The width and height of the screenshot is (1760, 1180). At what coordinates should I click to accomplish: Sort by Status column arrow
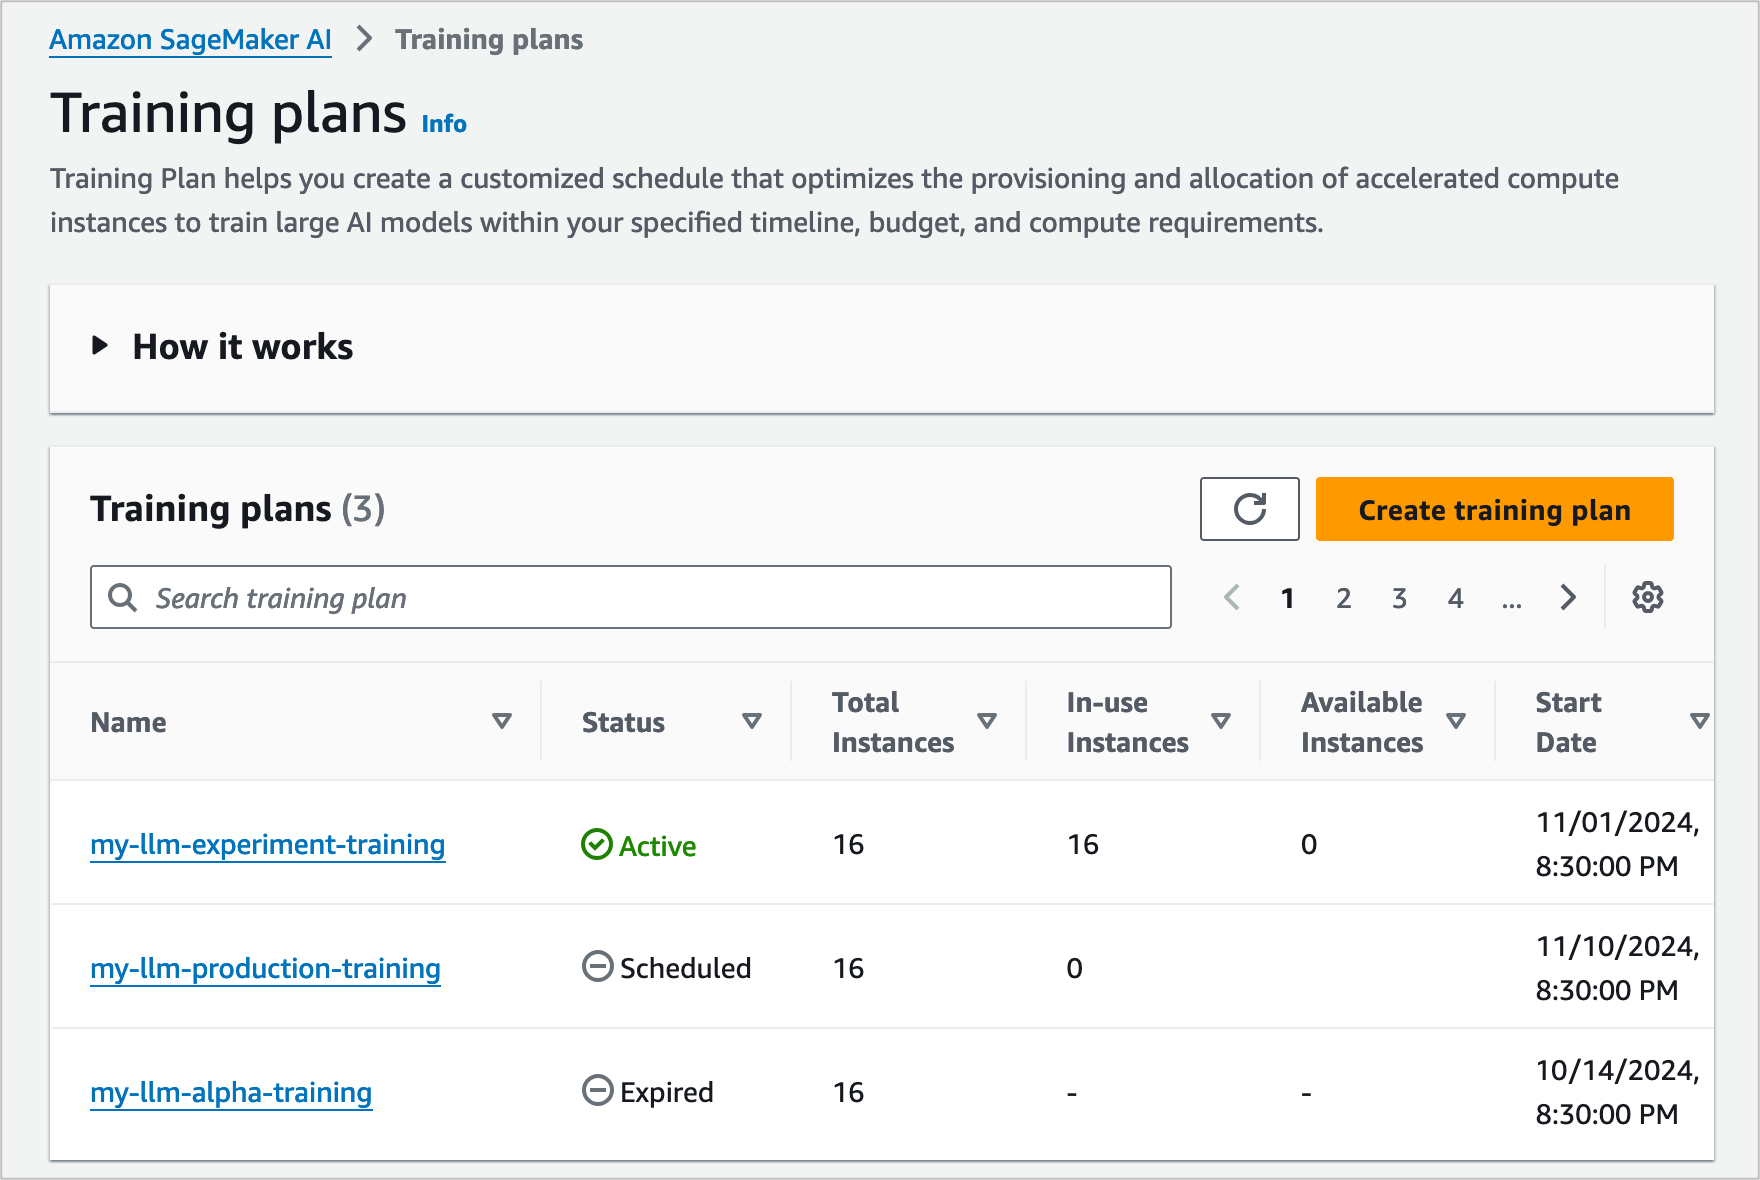752,721
